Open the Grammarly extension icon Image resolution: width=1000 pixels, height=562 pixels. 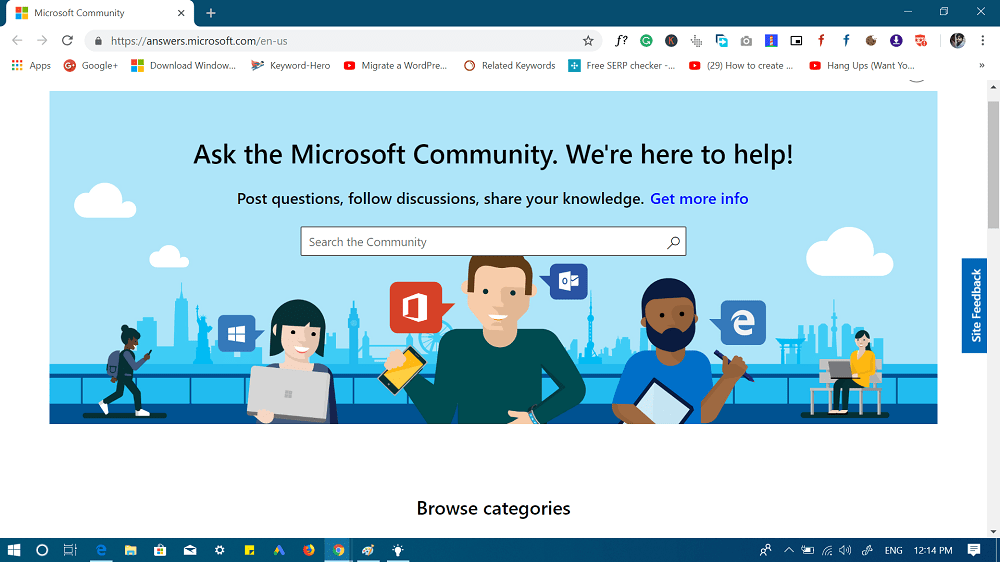point(646,41)
